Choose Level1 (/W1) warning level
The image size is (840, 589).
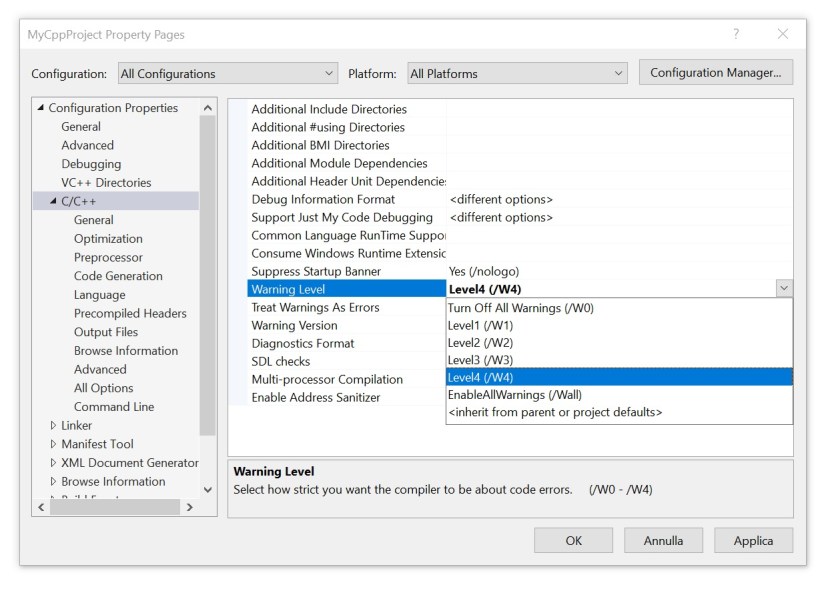[x=619, y=325]
